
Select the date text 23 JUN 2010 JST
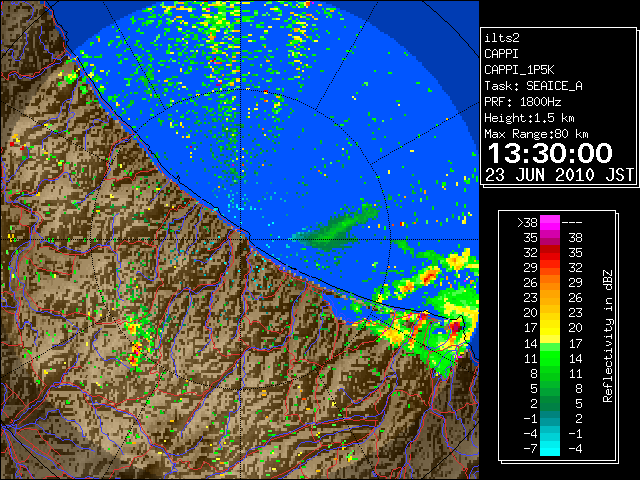tap(559, 175)
